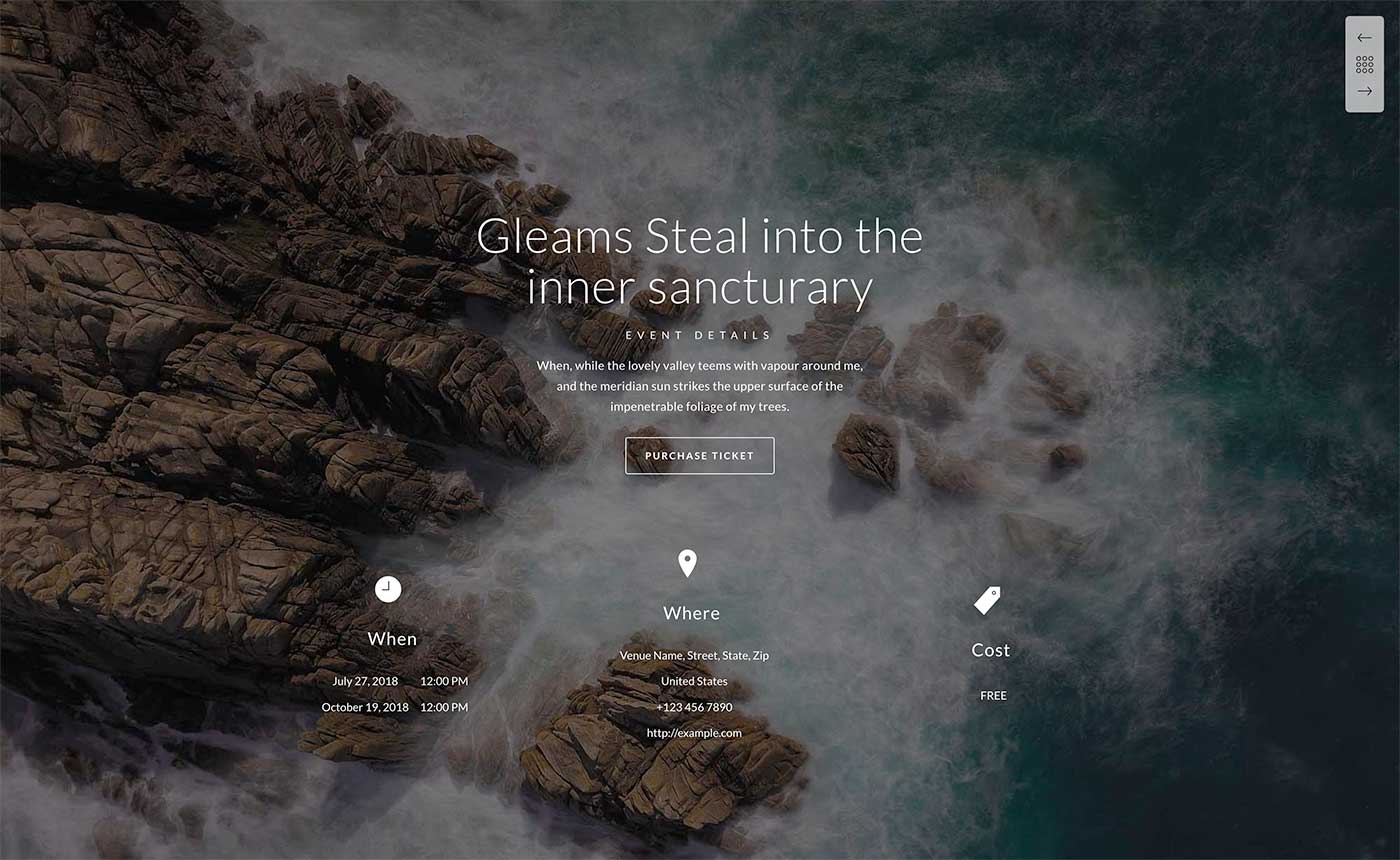The height and width of the screenshot is (860, 1400).
Task: Click the map pin location icon
Action: coord(687,563)
